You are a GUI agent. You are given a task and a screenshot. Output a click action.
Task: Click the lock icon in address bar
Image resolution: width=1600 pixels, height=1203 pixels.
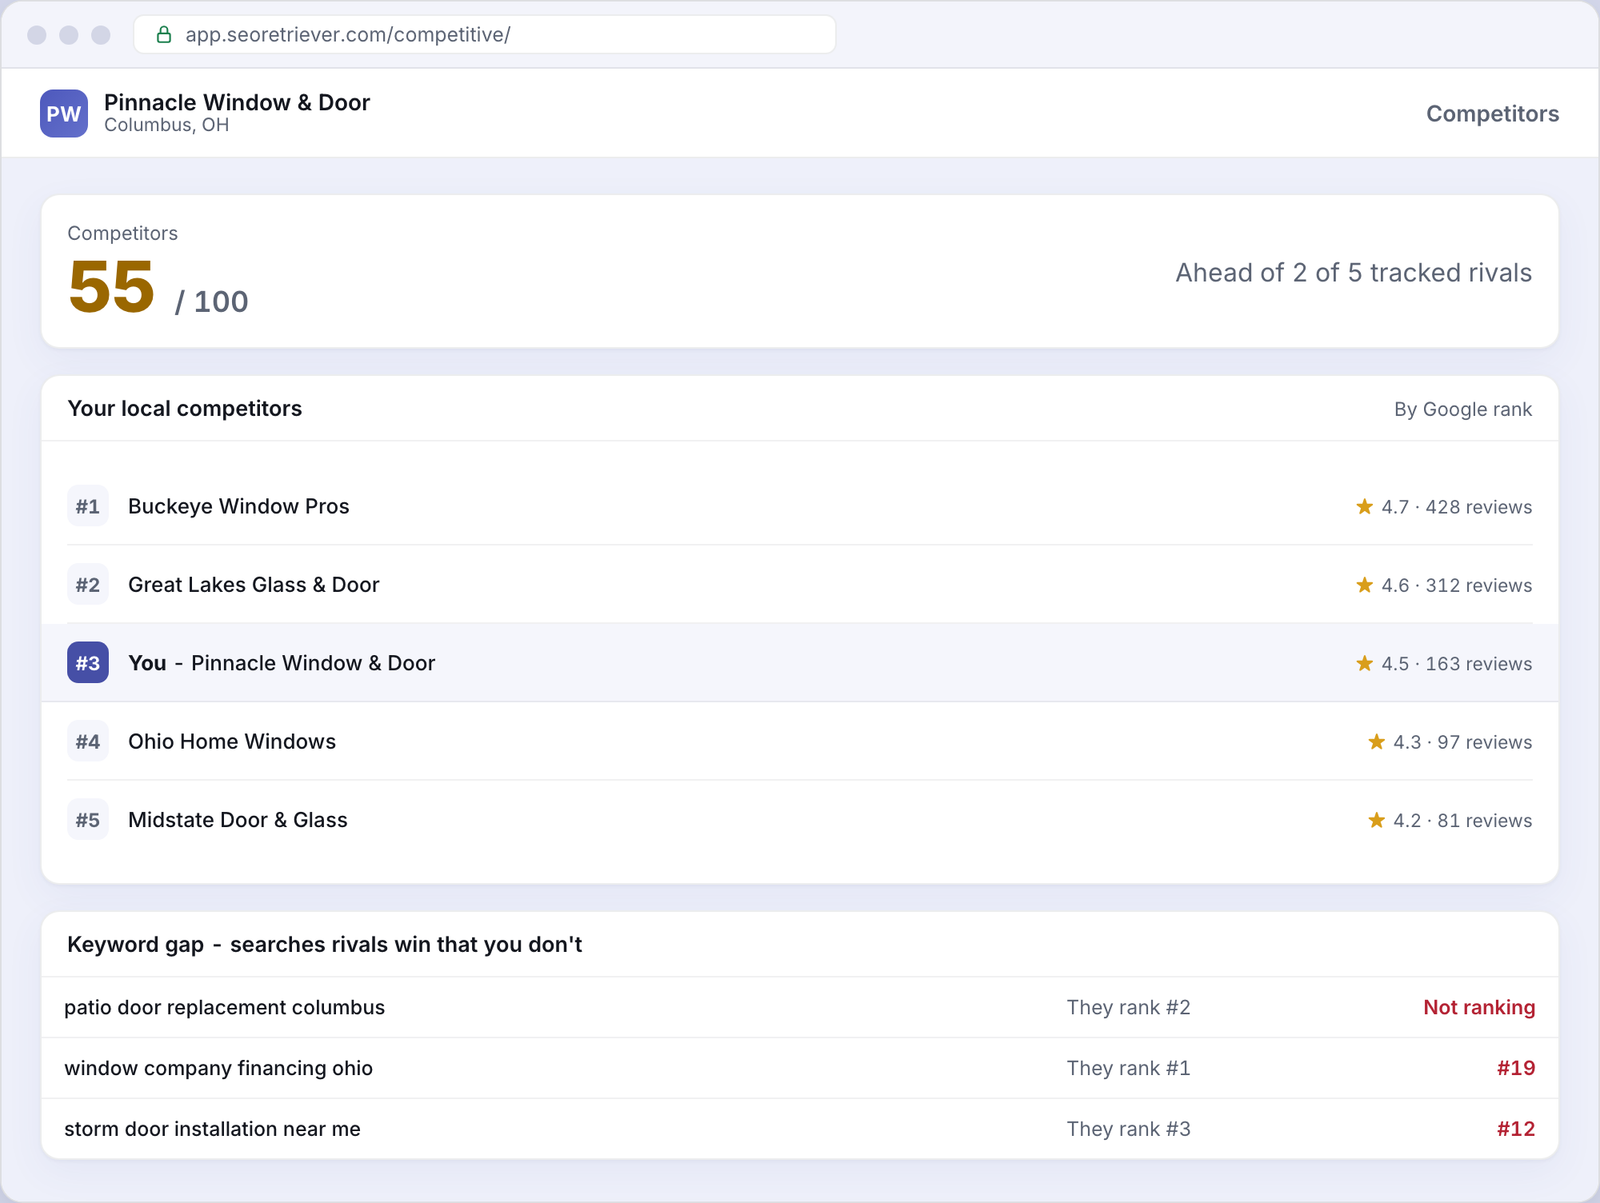(164, 35)
